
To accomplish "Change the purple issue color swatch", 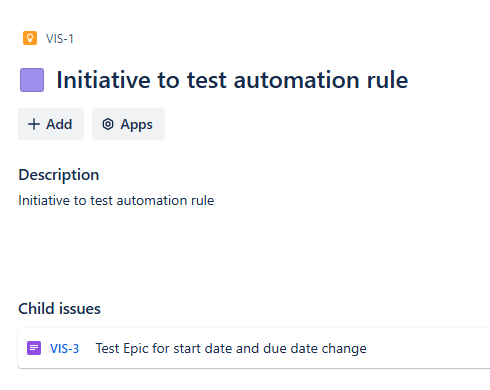I will pyautogui.click(x=32, y=80).
